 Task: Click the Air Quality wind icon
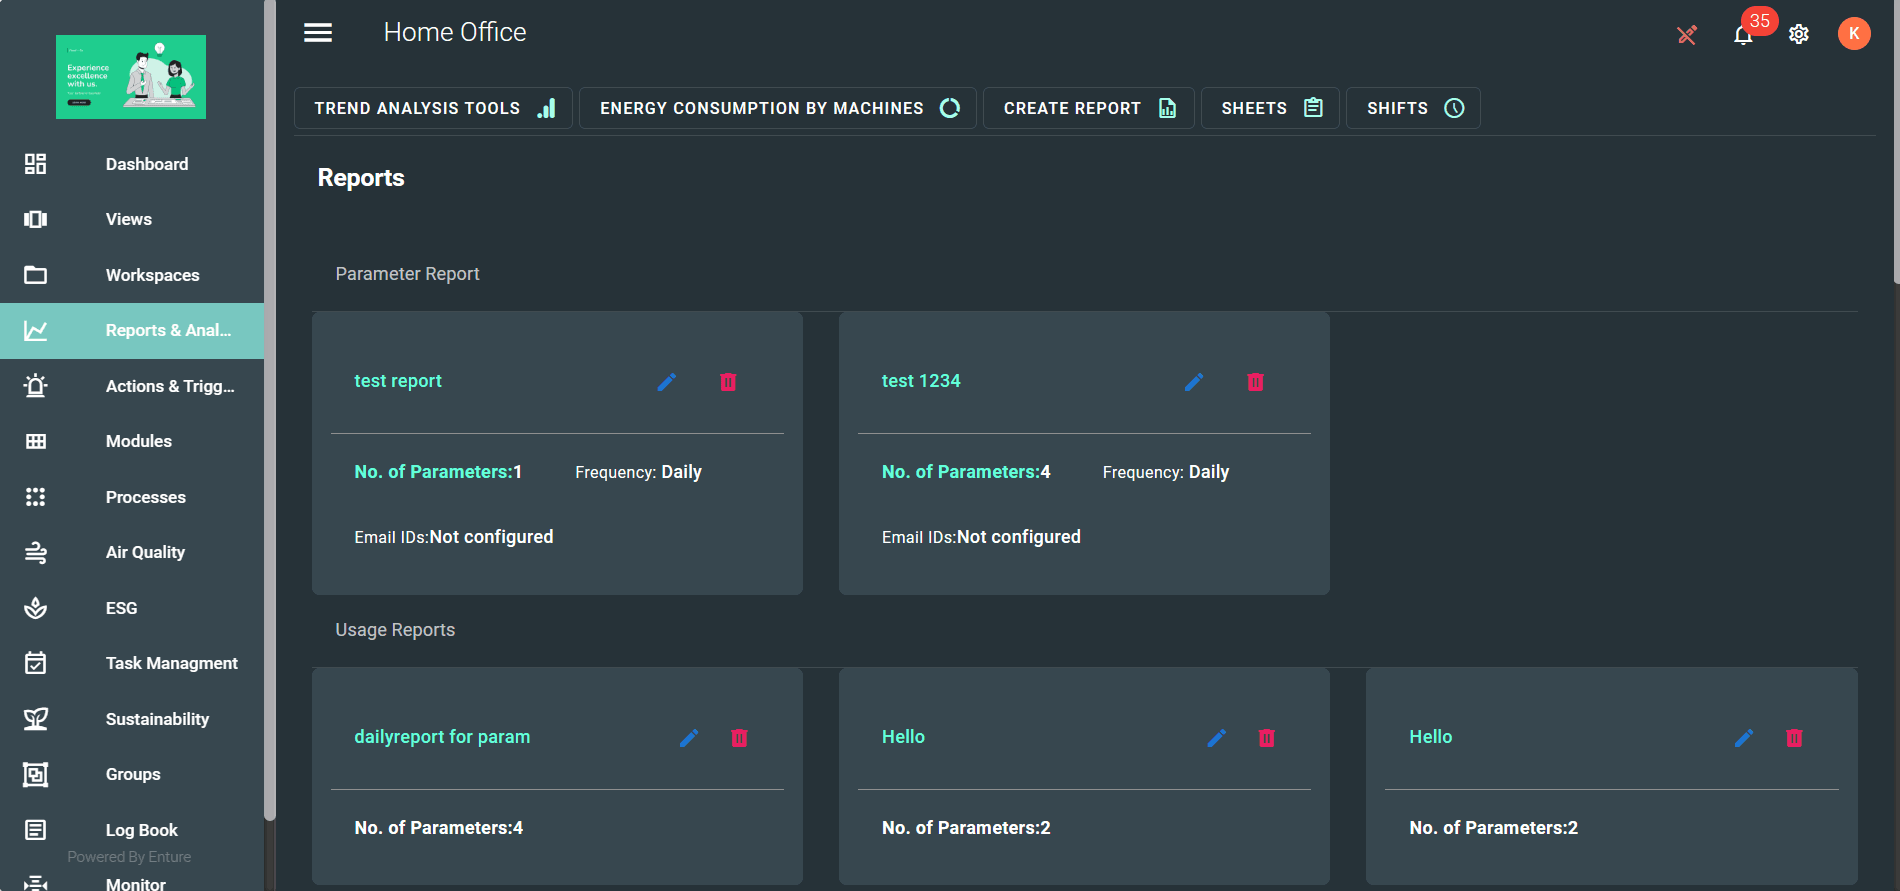[x=36, y=552]
